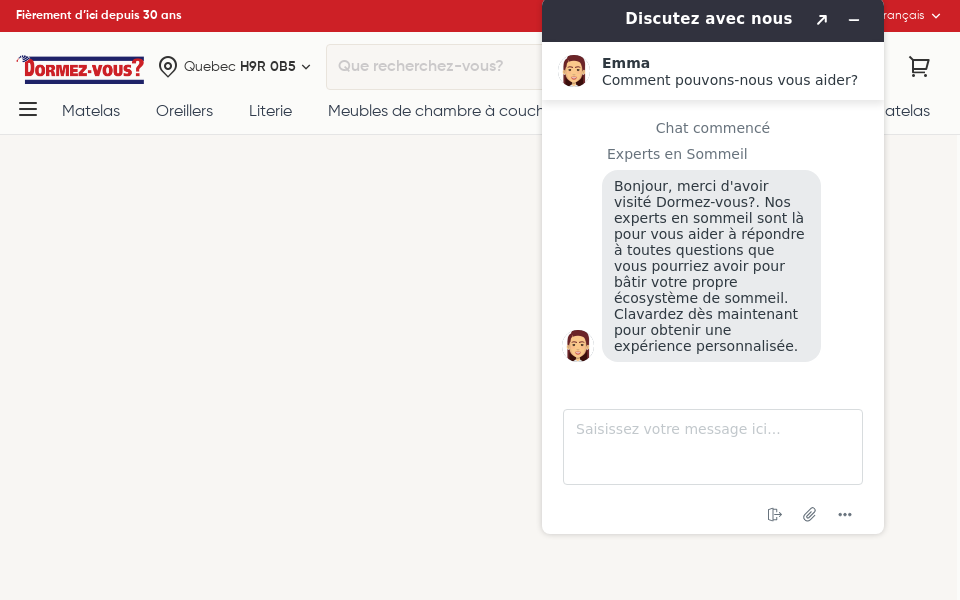Click the 'Que recherchez-vous?' search field
Image resolution: width=960 pixels, height=600 pixels.
point(430,67)
